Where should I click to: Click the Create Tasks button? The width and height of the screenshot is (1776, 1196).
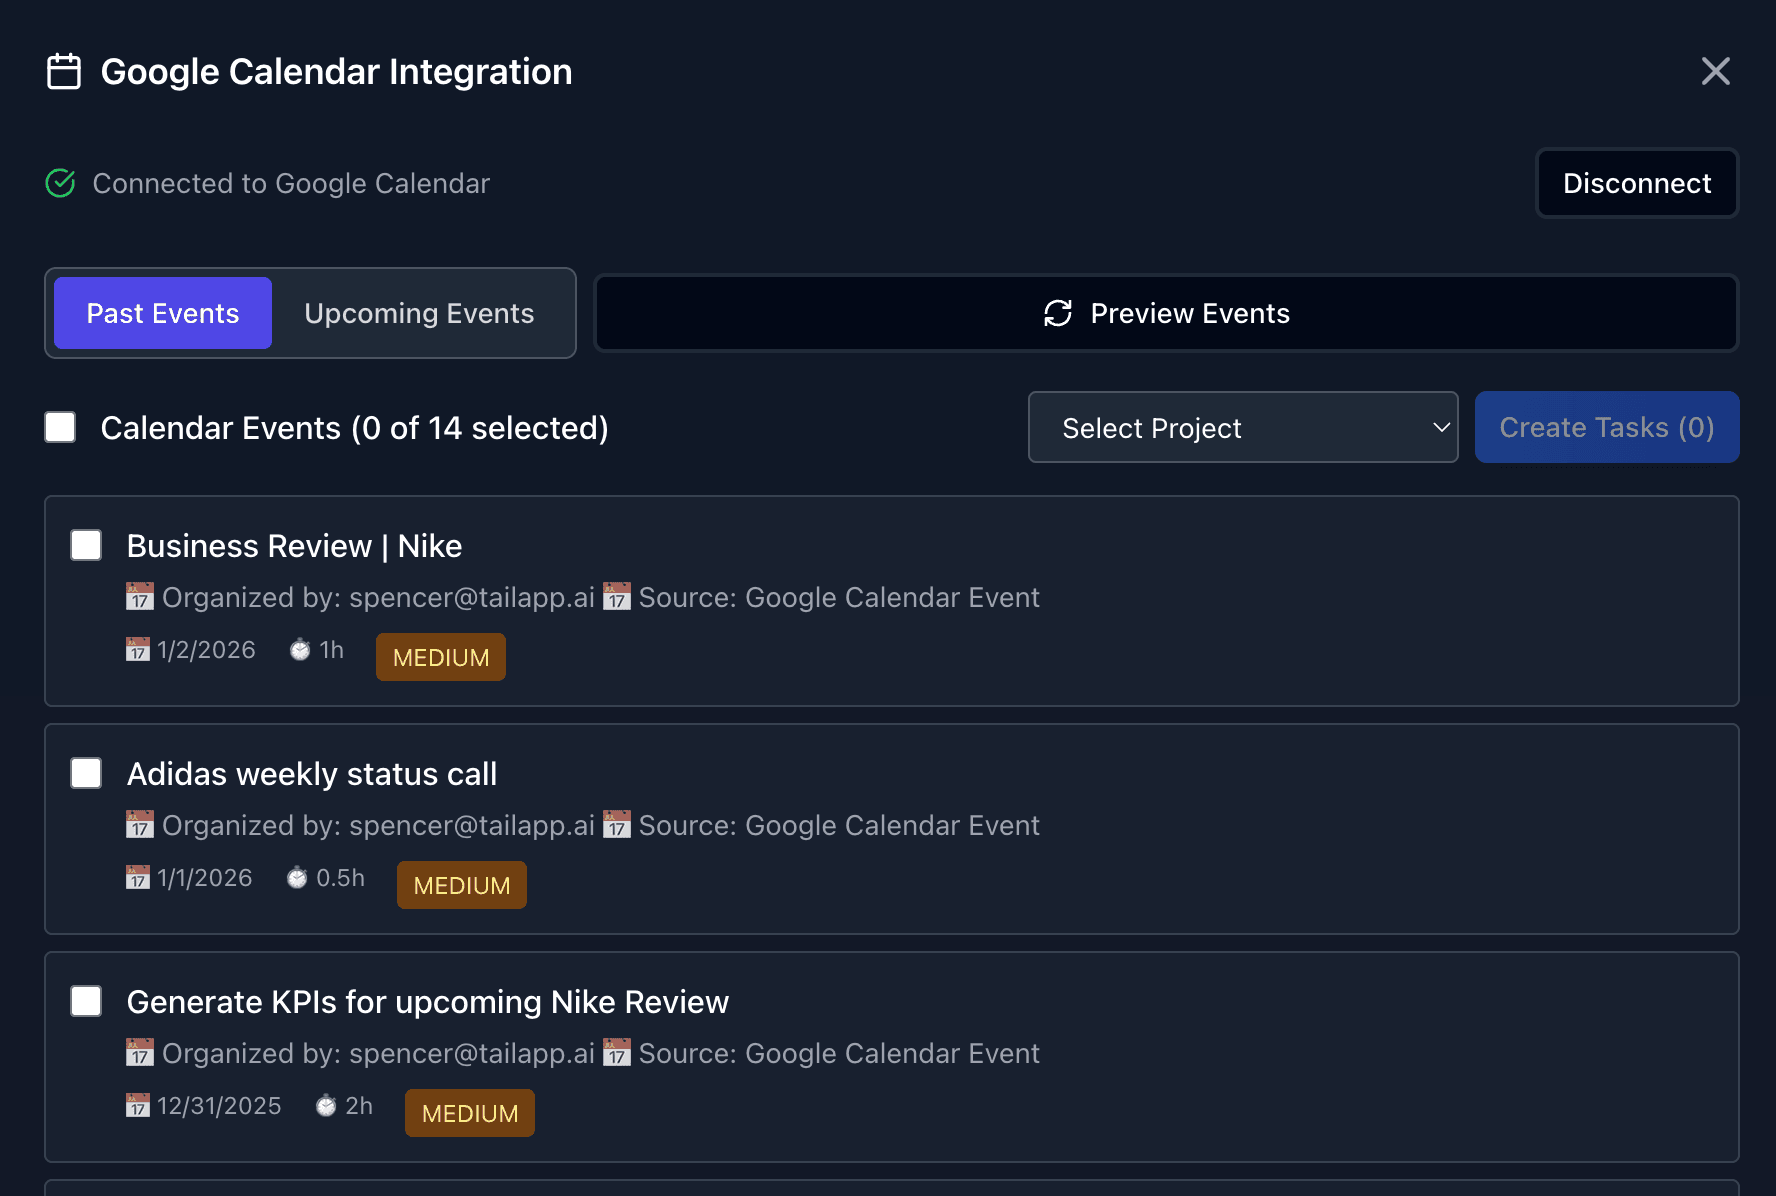pos(1606,427)
